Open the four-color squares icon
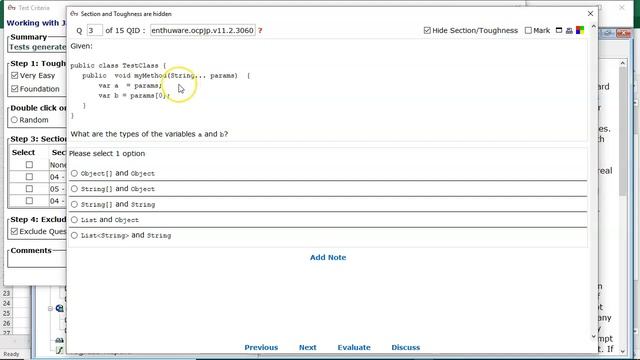This screenshot has height=360, width=640. pos(580,30)
